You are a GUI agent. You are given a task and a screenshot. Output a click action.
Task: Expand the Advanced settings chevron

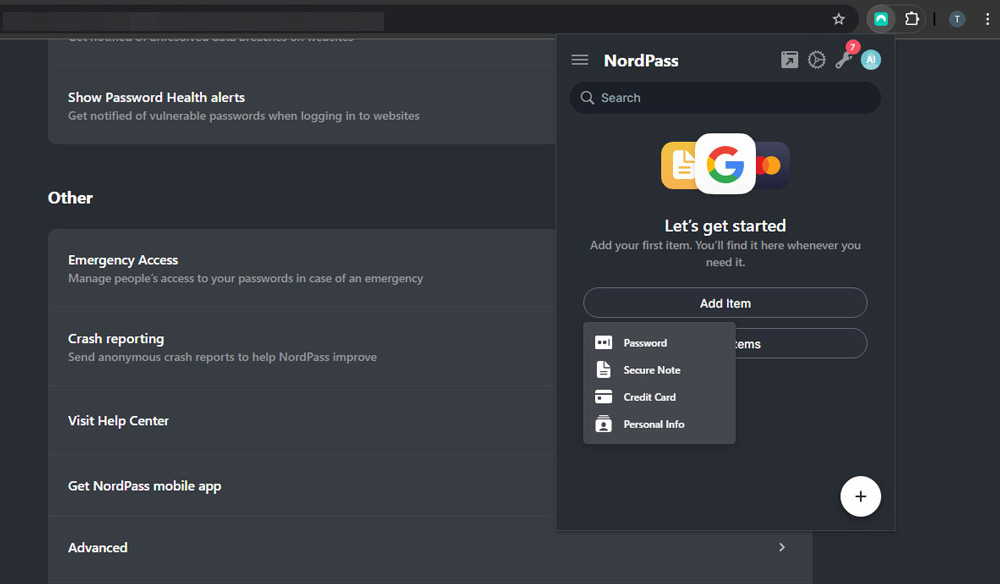782,547
